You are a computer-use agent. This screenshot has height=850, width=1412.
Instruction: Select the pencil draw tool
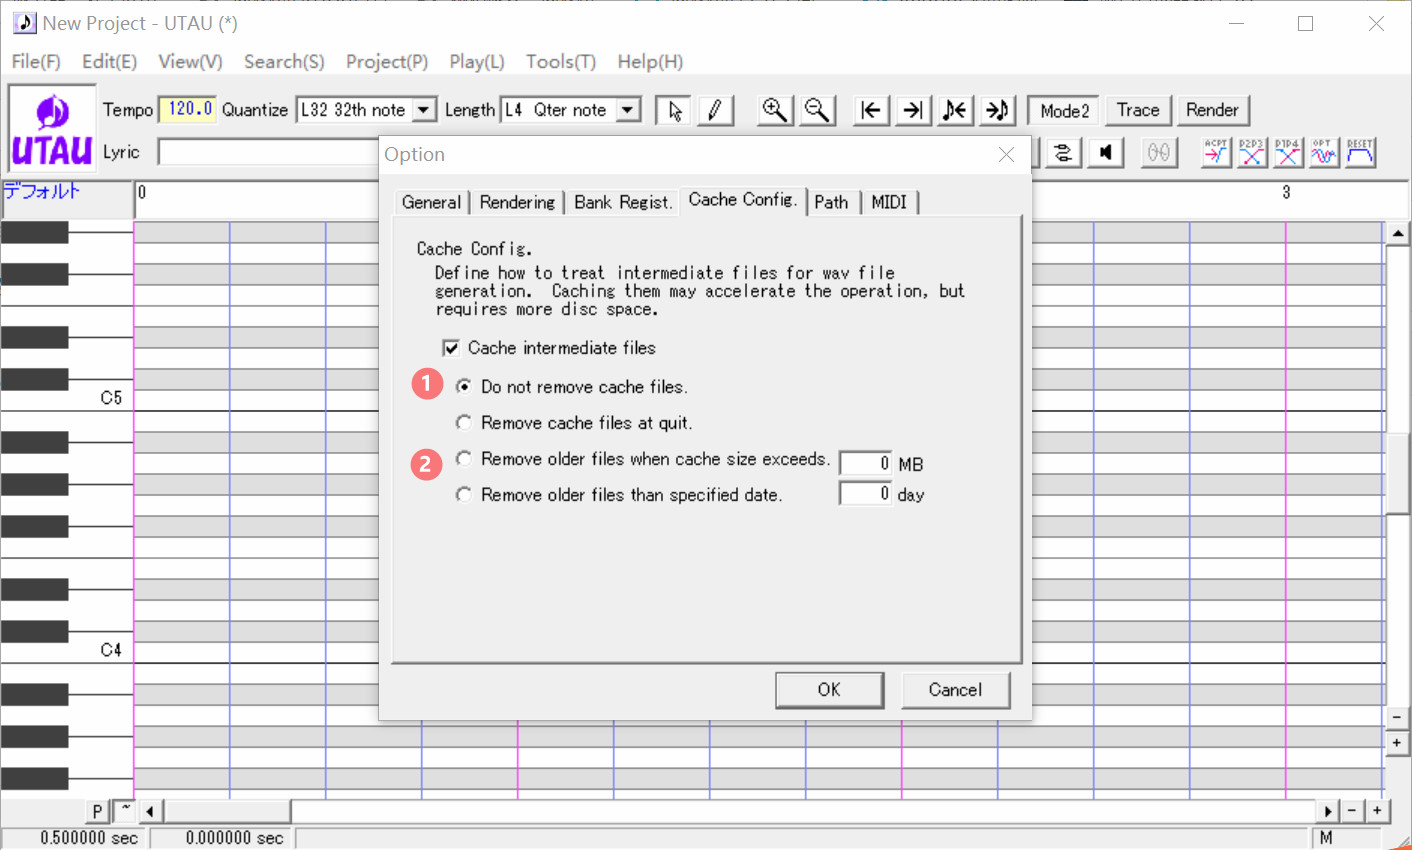tap(715, 110)
